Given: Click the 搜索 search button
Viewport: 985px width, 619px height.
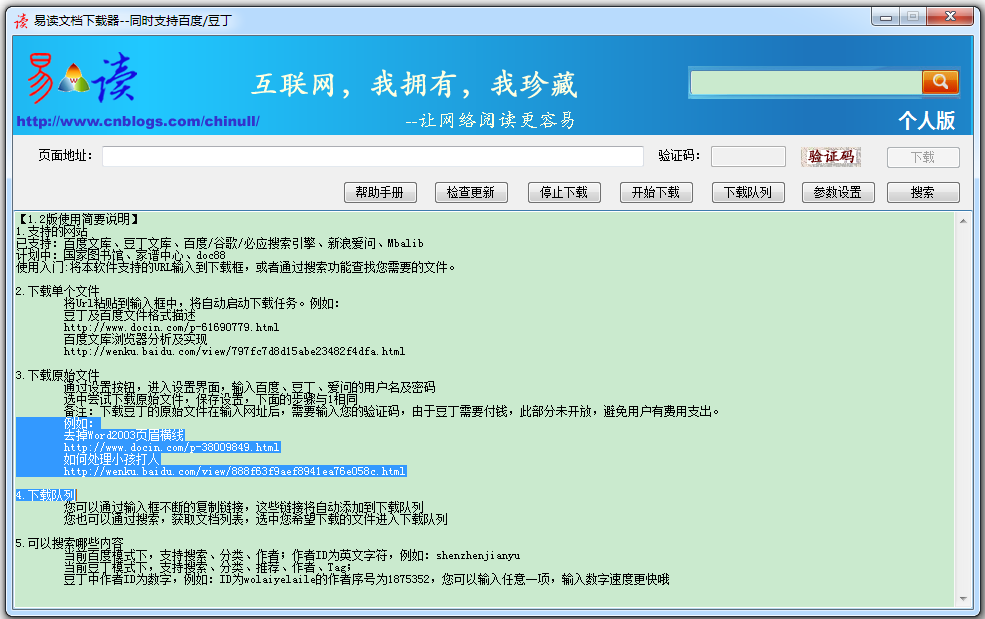Looking at the screenshot, I should (x=923, y=192).
